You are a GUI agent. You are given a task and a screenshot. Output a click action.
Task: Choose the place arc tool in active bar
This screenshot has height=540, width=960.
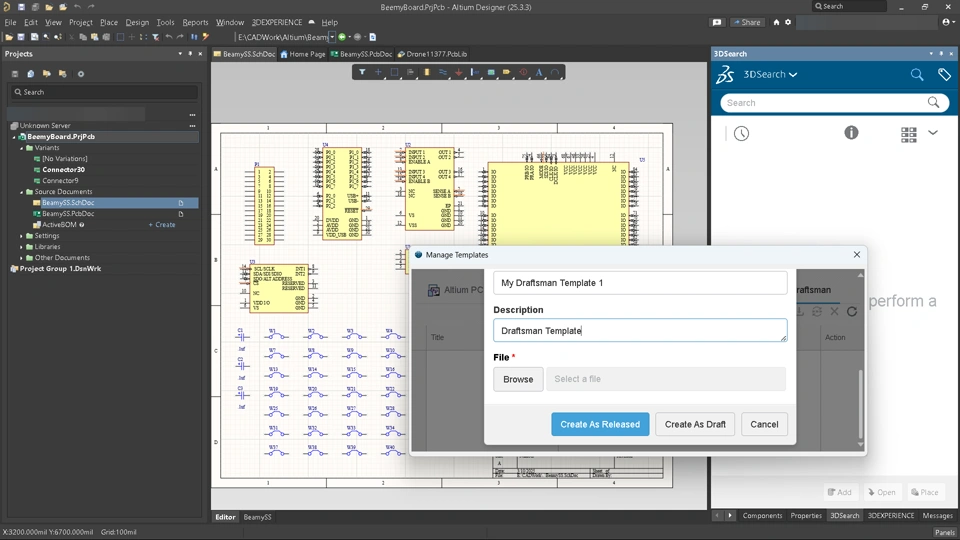pos(555,72)
